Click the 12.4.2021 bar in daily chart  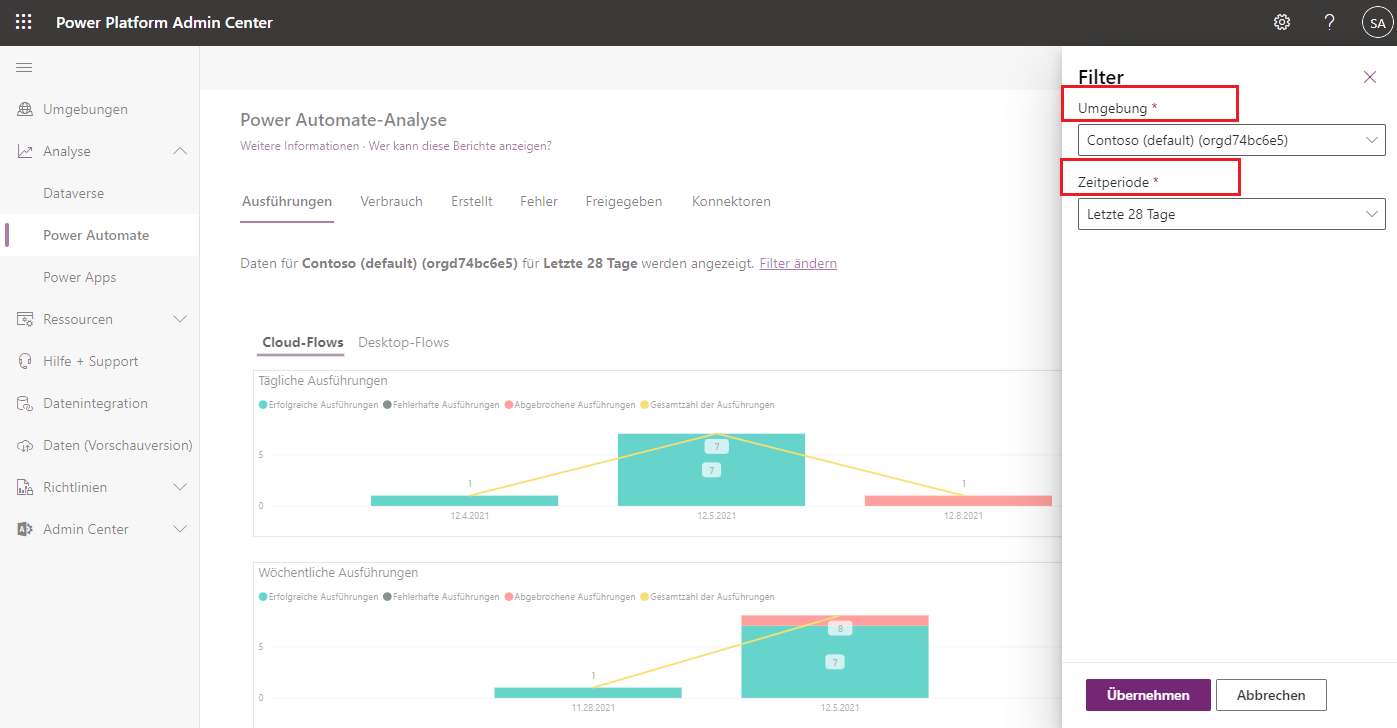(464, 500)
